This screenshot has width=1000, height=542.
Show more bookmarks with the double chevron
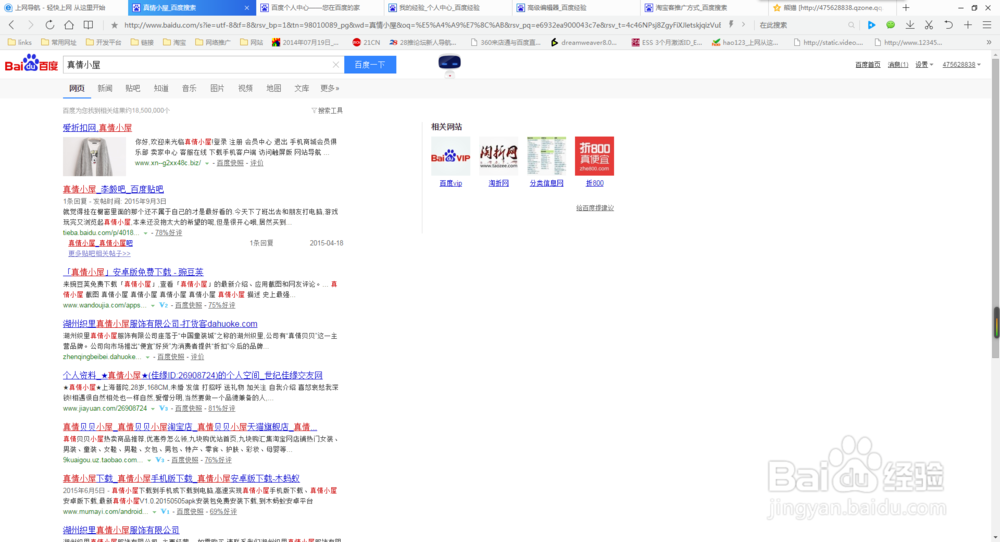pyautogui.click(x=989, y=42)
